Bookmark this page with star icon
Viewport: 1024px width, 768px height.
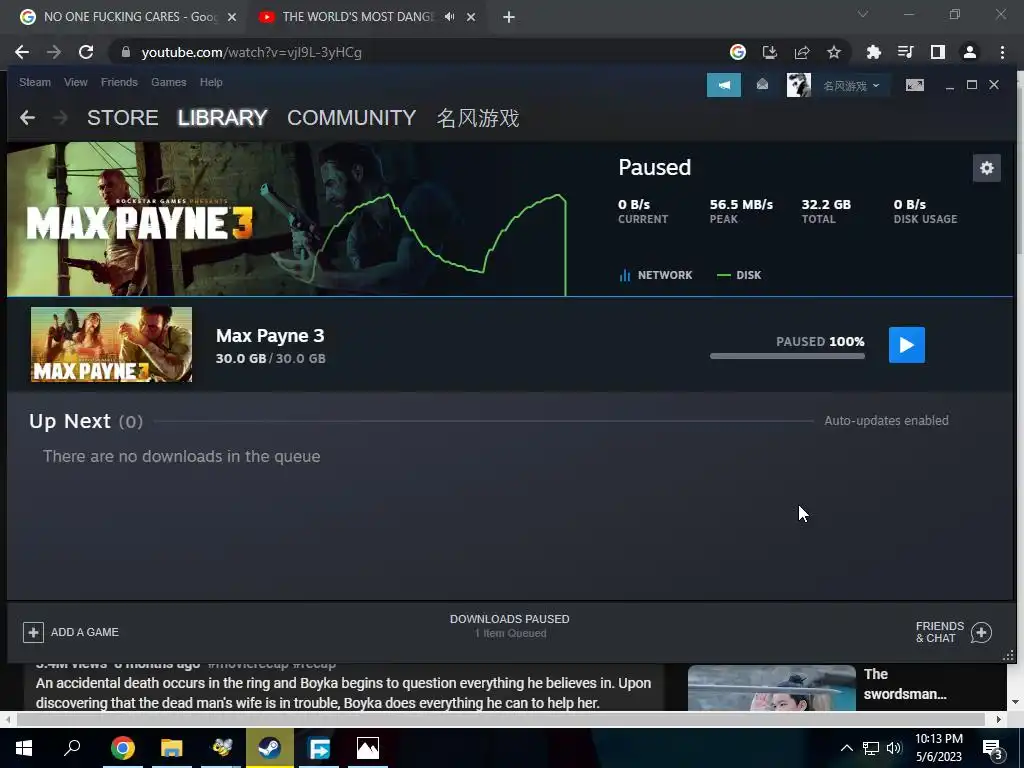[833, 52]
